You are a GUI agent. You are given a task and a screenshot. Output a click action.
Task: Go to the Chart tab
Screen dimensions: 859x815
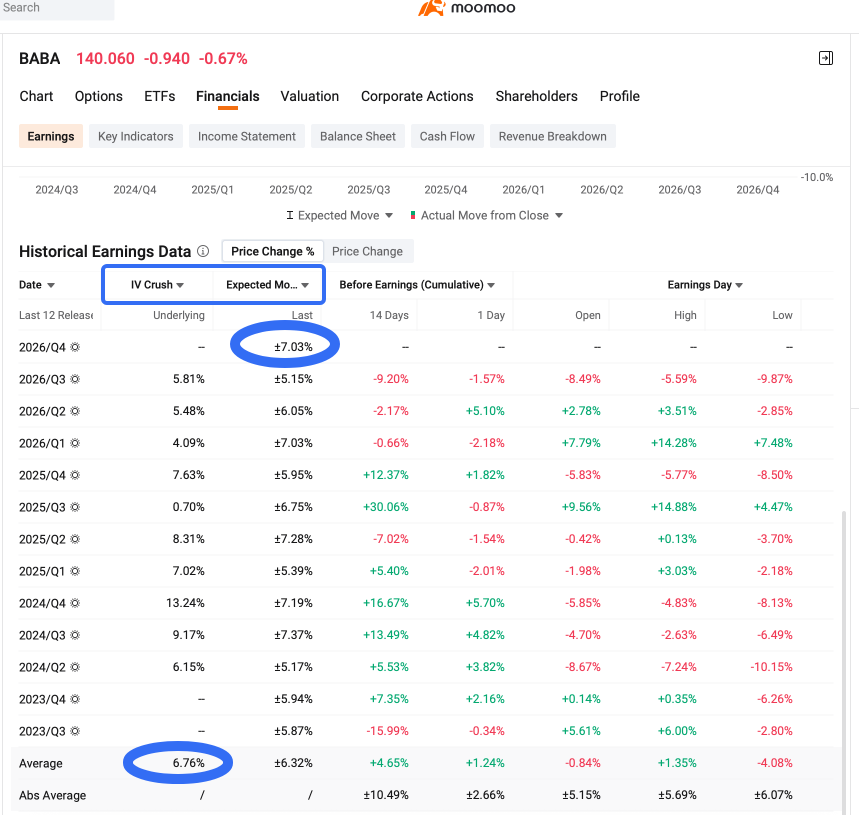click(x=36, y=96)
